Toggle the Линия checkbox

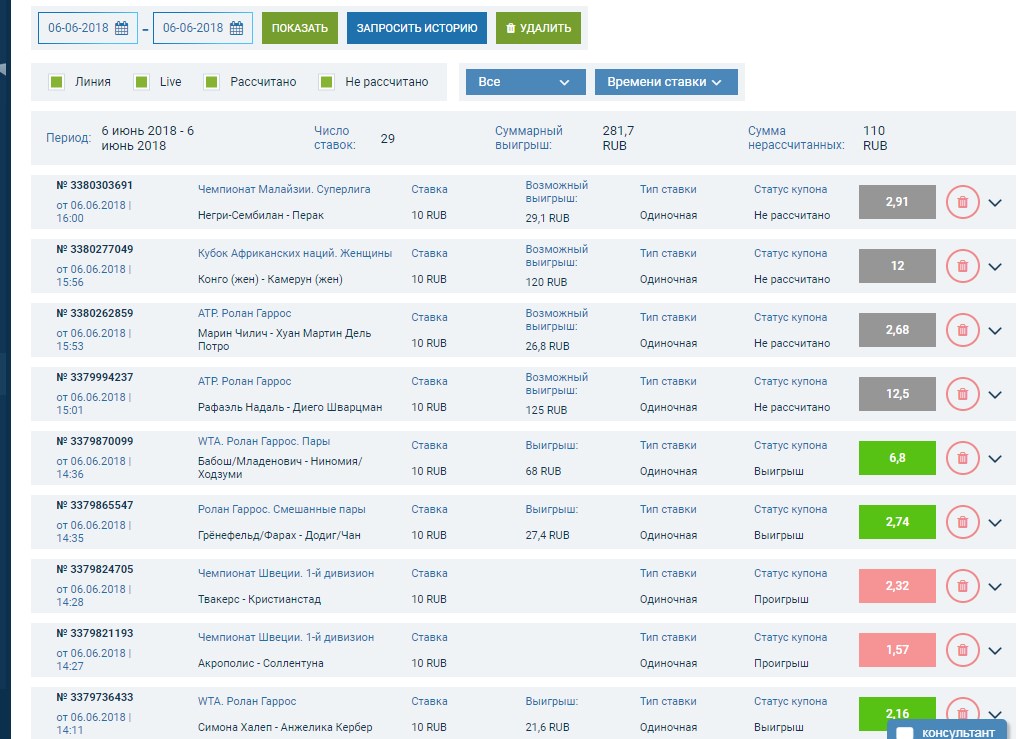click(57, 82)
